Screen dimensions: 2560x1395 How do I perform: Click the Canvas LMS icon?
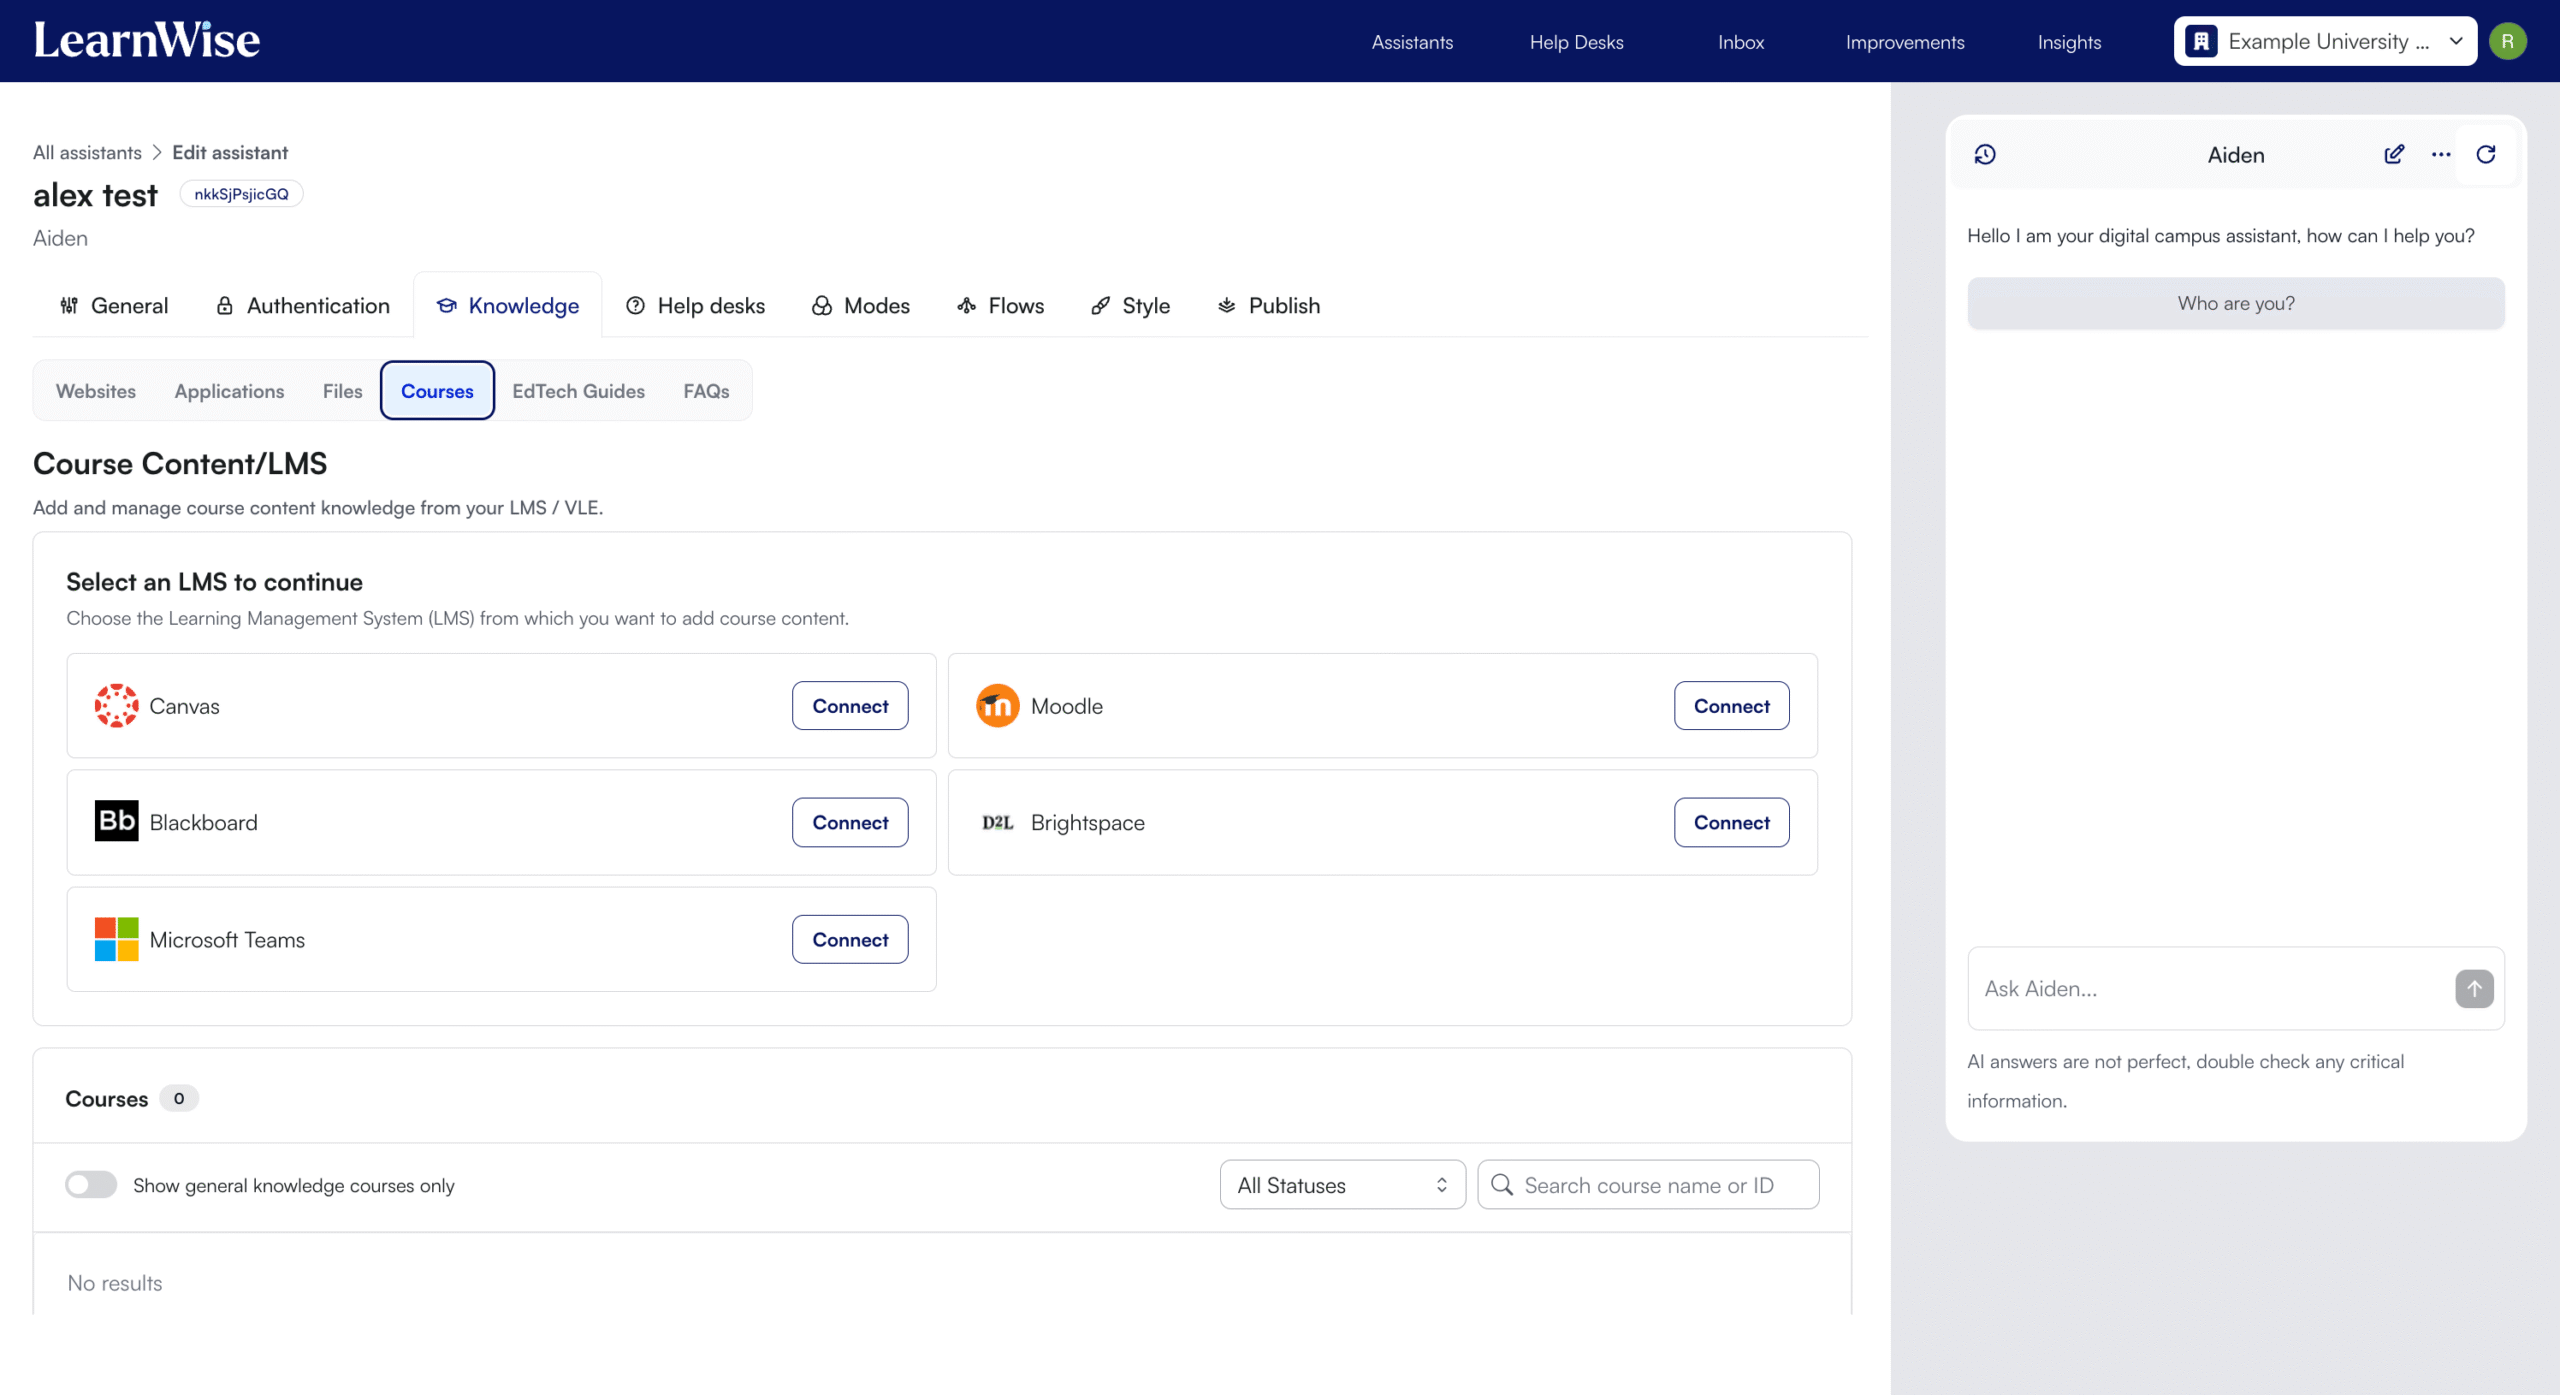[x=115, y=705]
